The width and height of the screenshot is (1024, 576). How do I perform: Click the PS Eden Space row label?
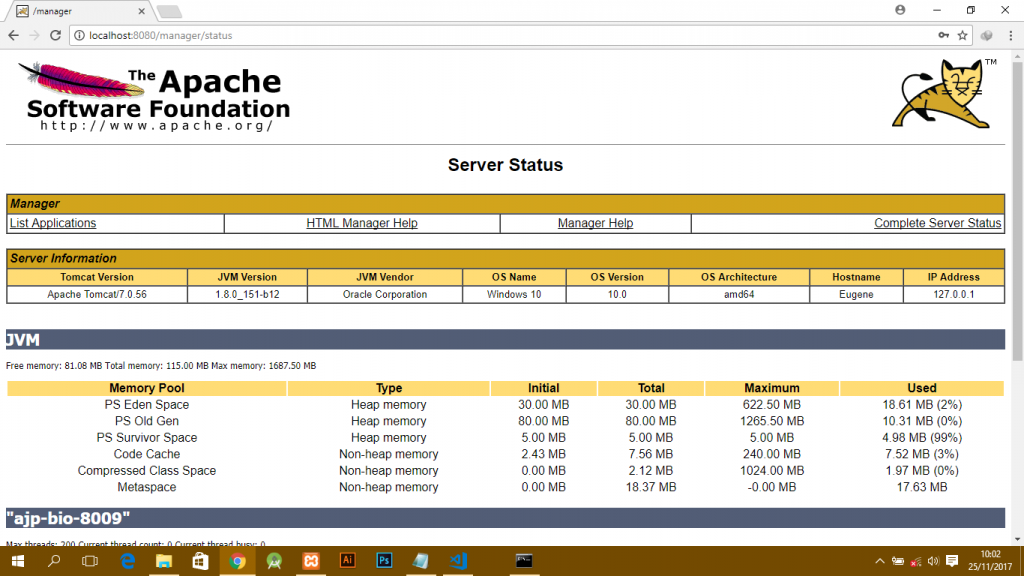tap(146, 405)
